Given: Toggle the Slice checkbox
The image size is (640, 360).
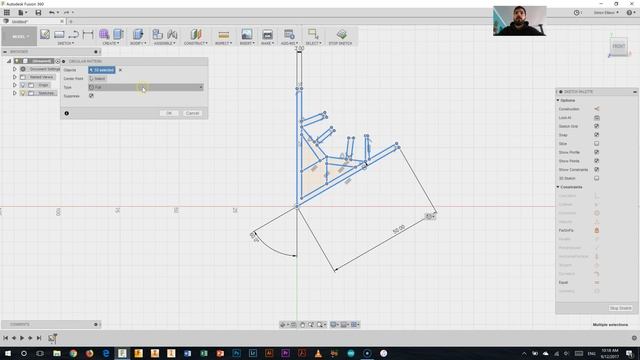Looking at the screenshot, I should (x=596, y=144).
